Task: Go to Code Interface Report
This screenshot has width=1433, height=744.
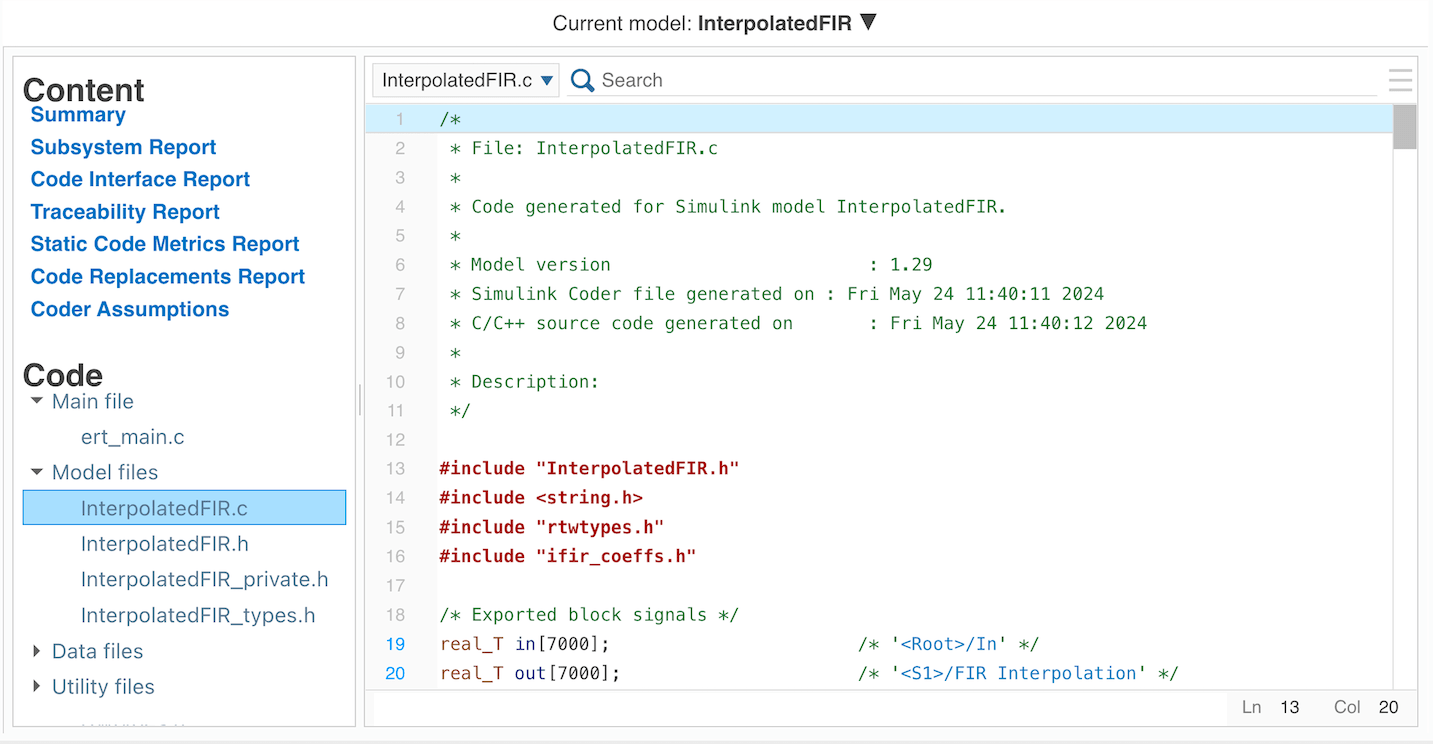Action: (140, 179)
